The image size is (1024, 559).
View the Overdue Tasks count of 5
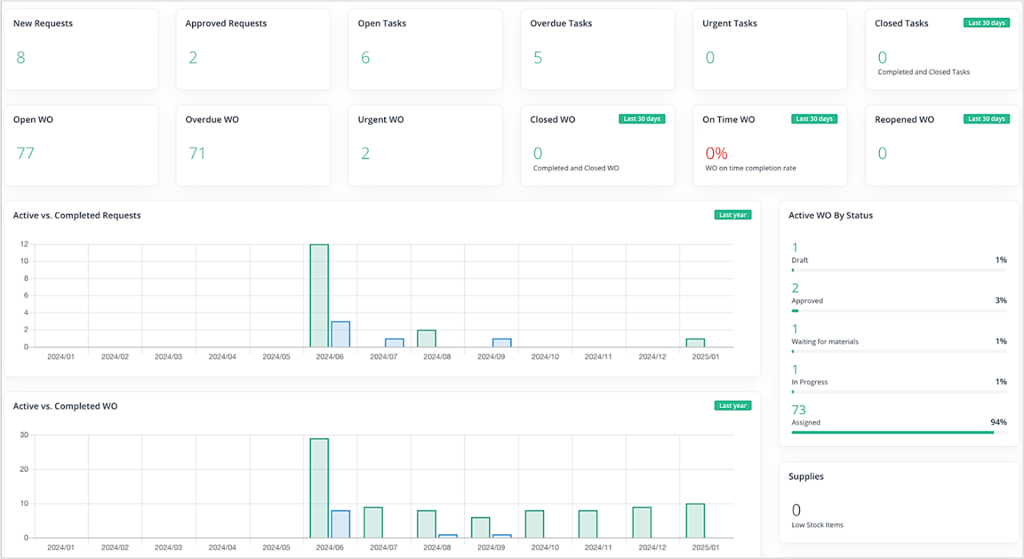(x=538, y=58)
